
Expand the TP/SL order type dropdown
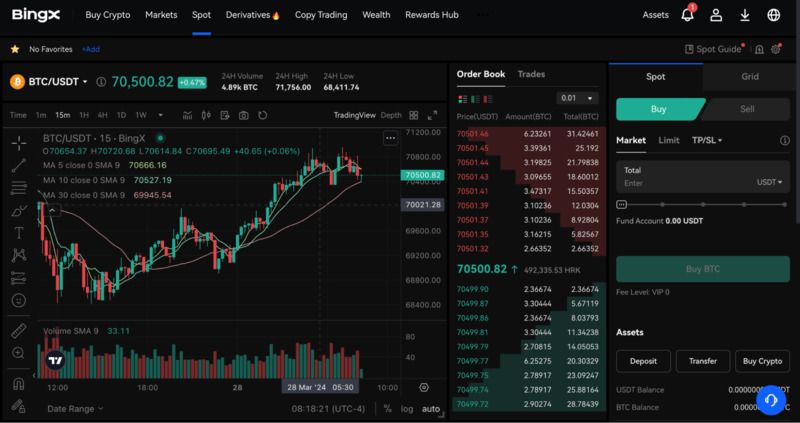(x=707, y=140)
